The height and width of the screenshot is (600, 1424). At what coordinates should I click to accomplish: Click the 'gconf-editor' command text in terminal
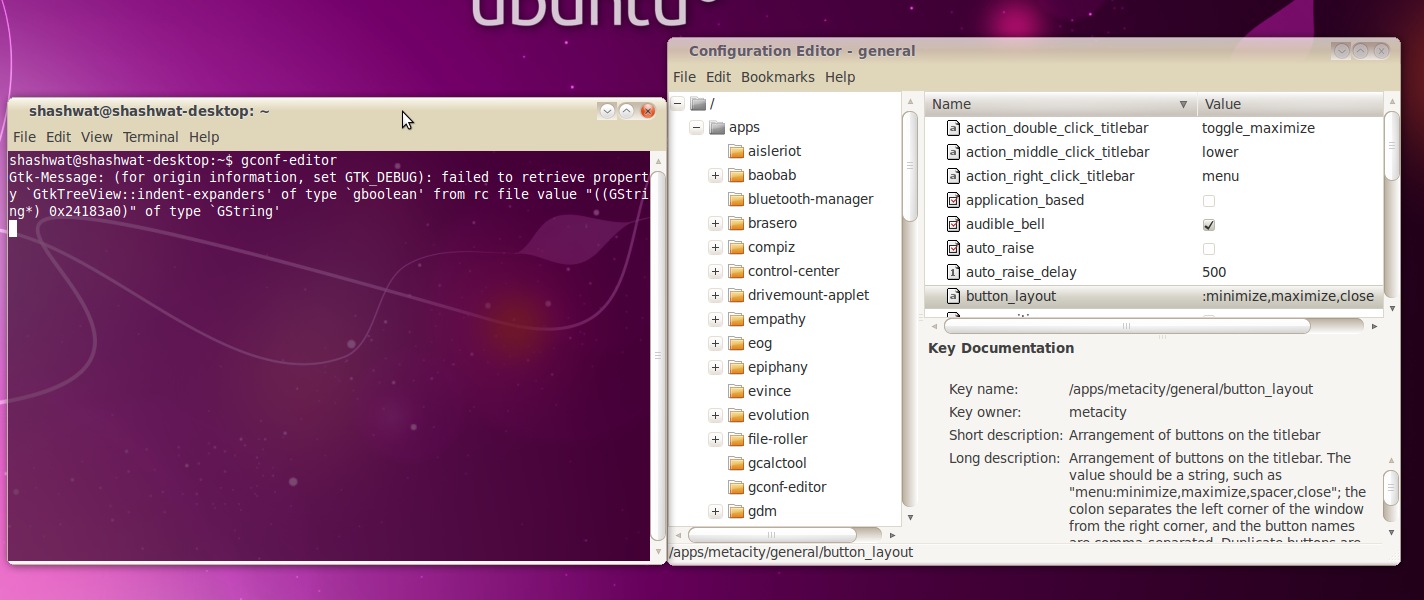288,160
